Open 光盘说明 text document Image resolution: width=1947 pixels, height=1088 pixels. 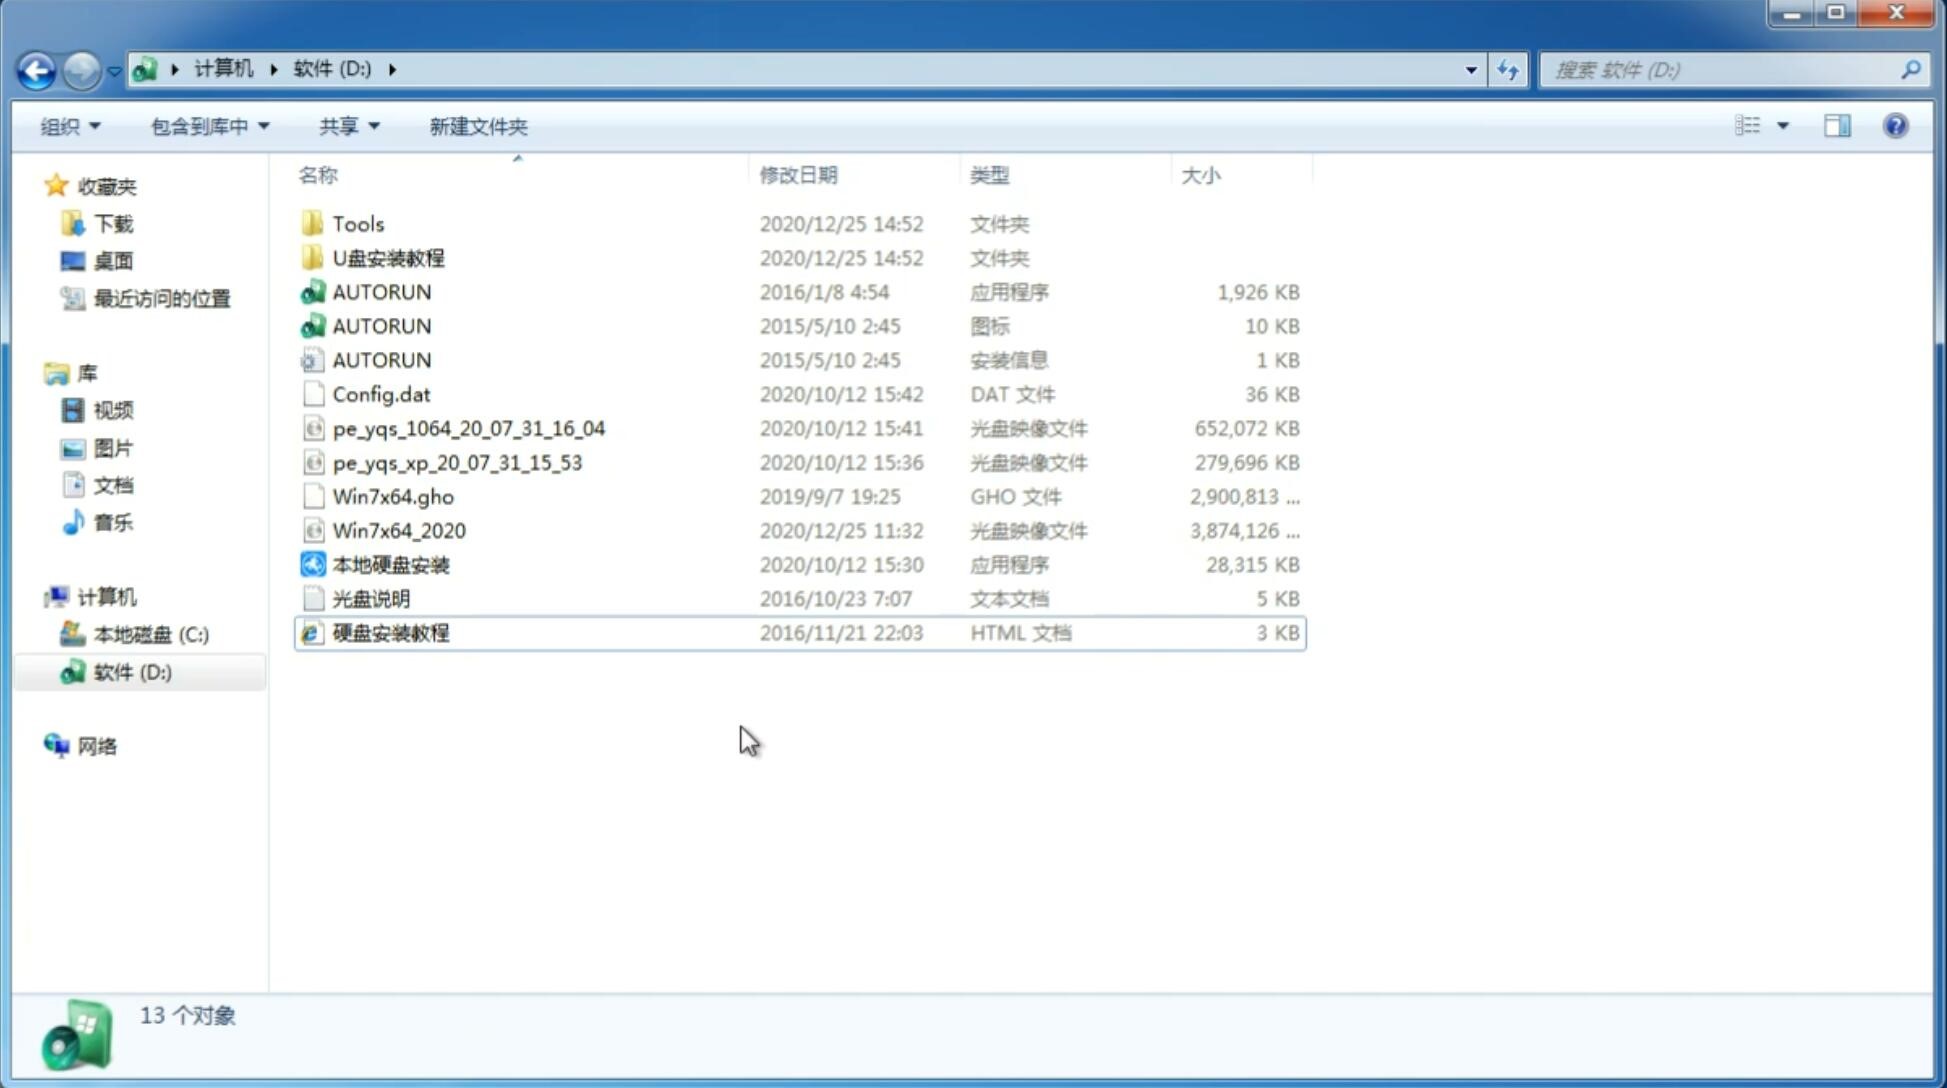coord(370,597)
